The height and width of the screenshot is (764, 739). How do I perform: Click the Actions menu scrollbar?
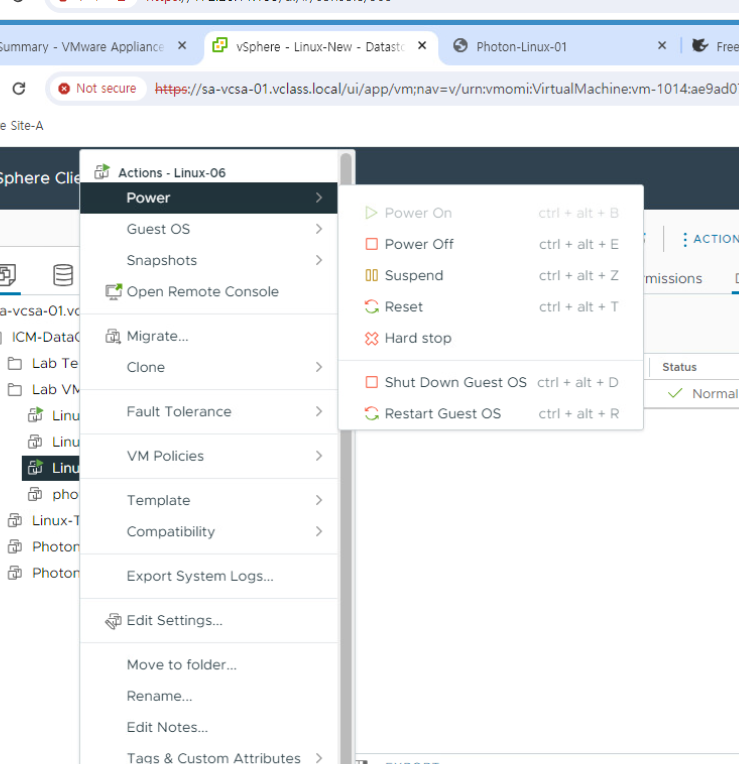click(x=346, y=458)
